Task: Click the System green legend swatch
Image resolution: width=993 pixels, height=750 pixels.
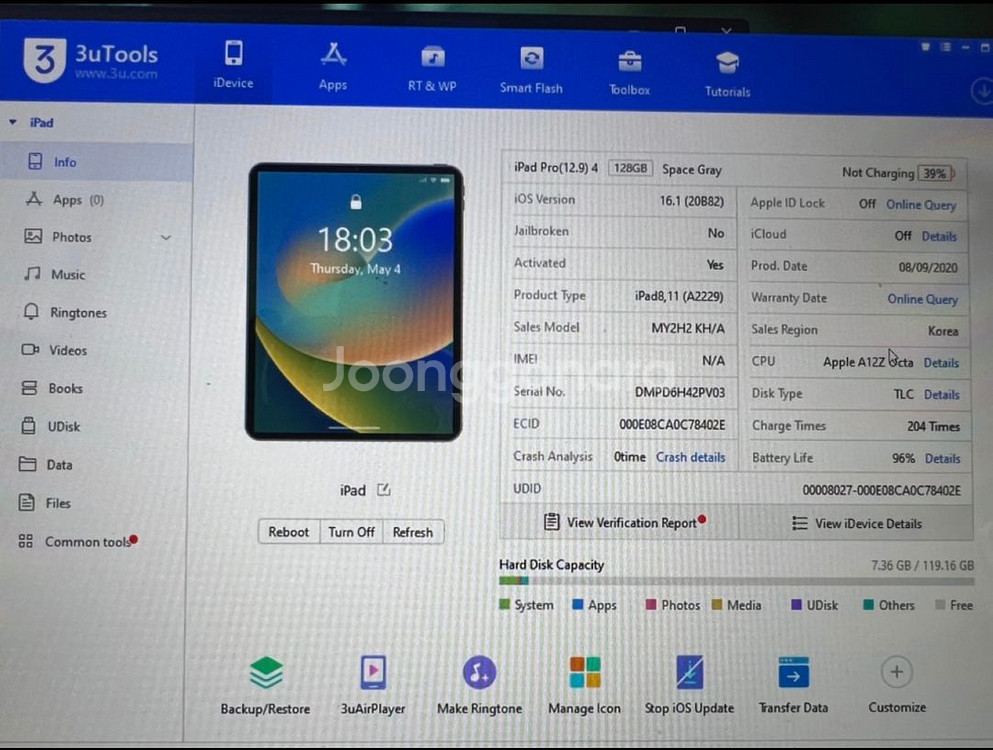Action: (505, 604)
